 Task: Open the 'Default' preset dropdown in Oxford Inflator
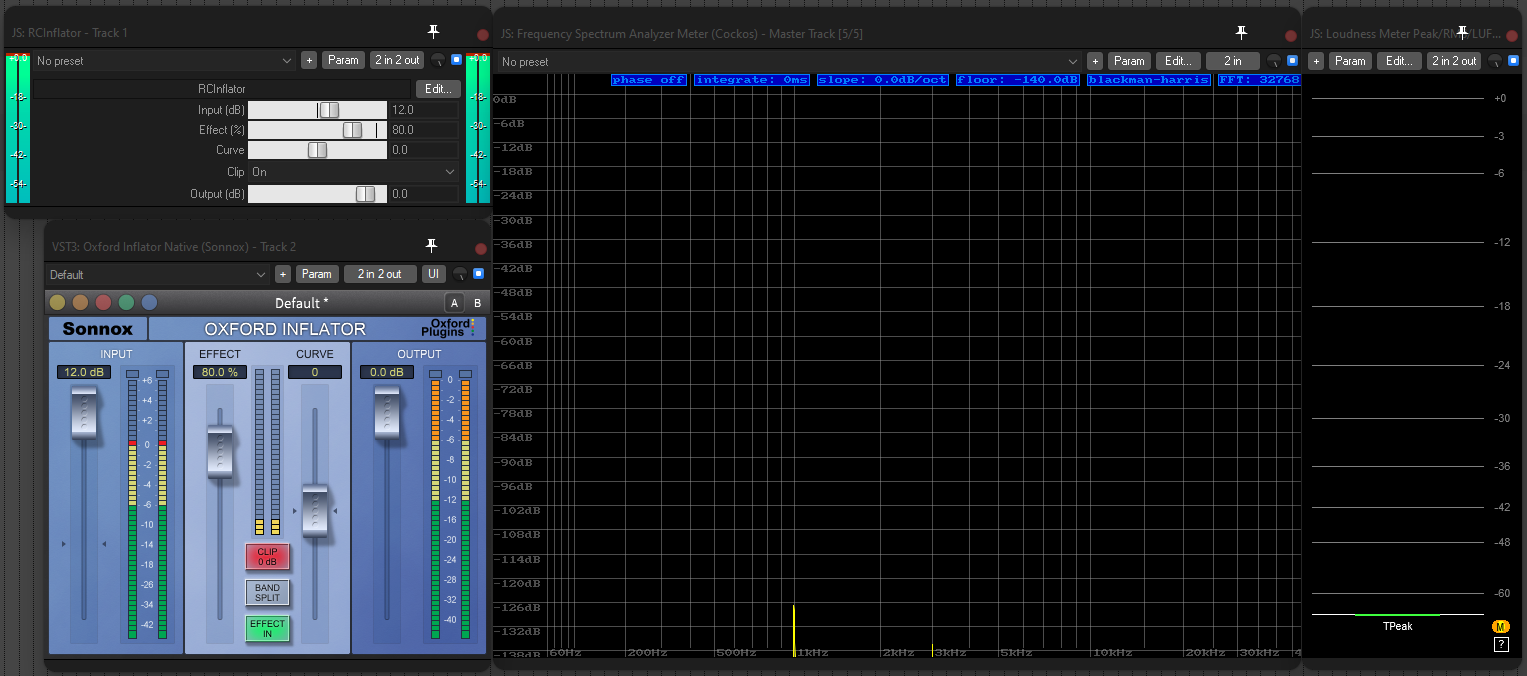coord(158,274)
